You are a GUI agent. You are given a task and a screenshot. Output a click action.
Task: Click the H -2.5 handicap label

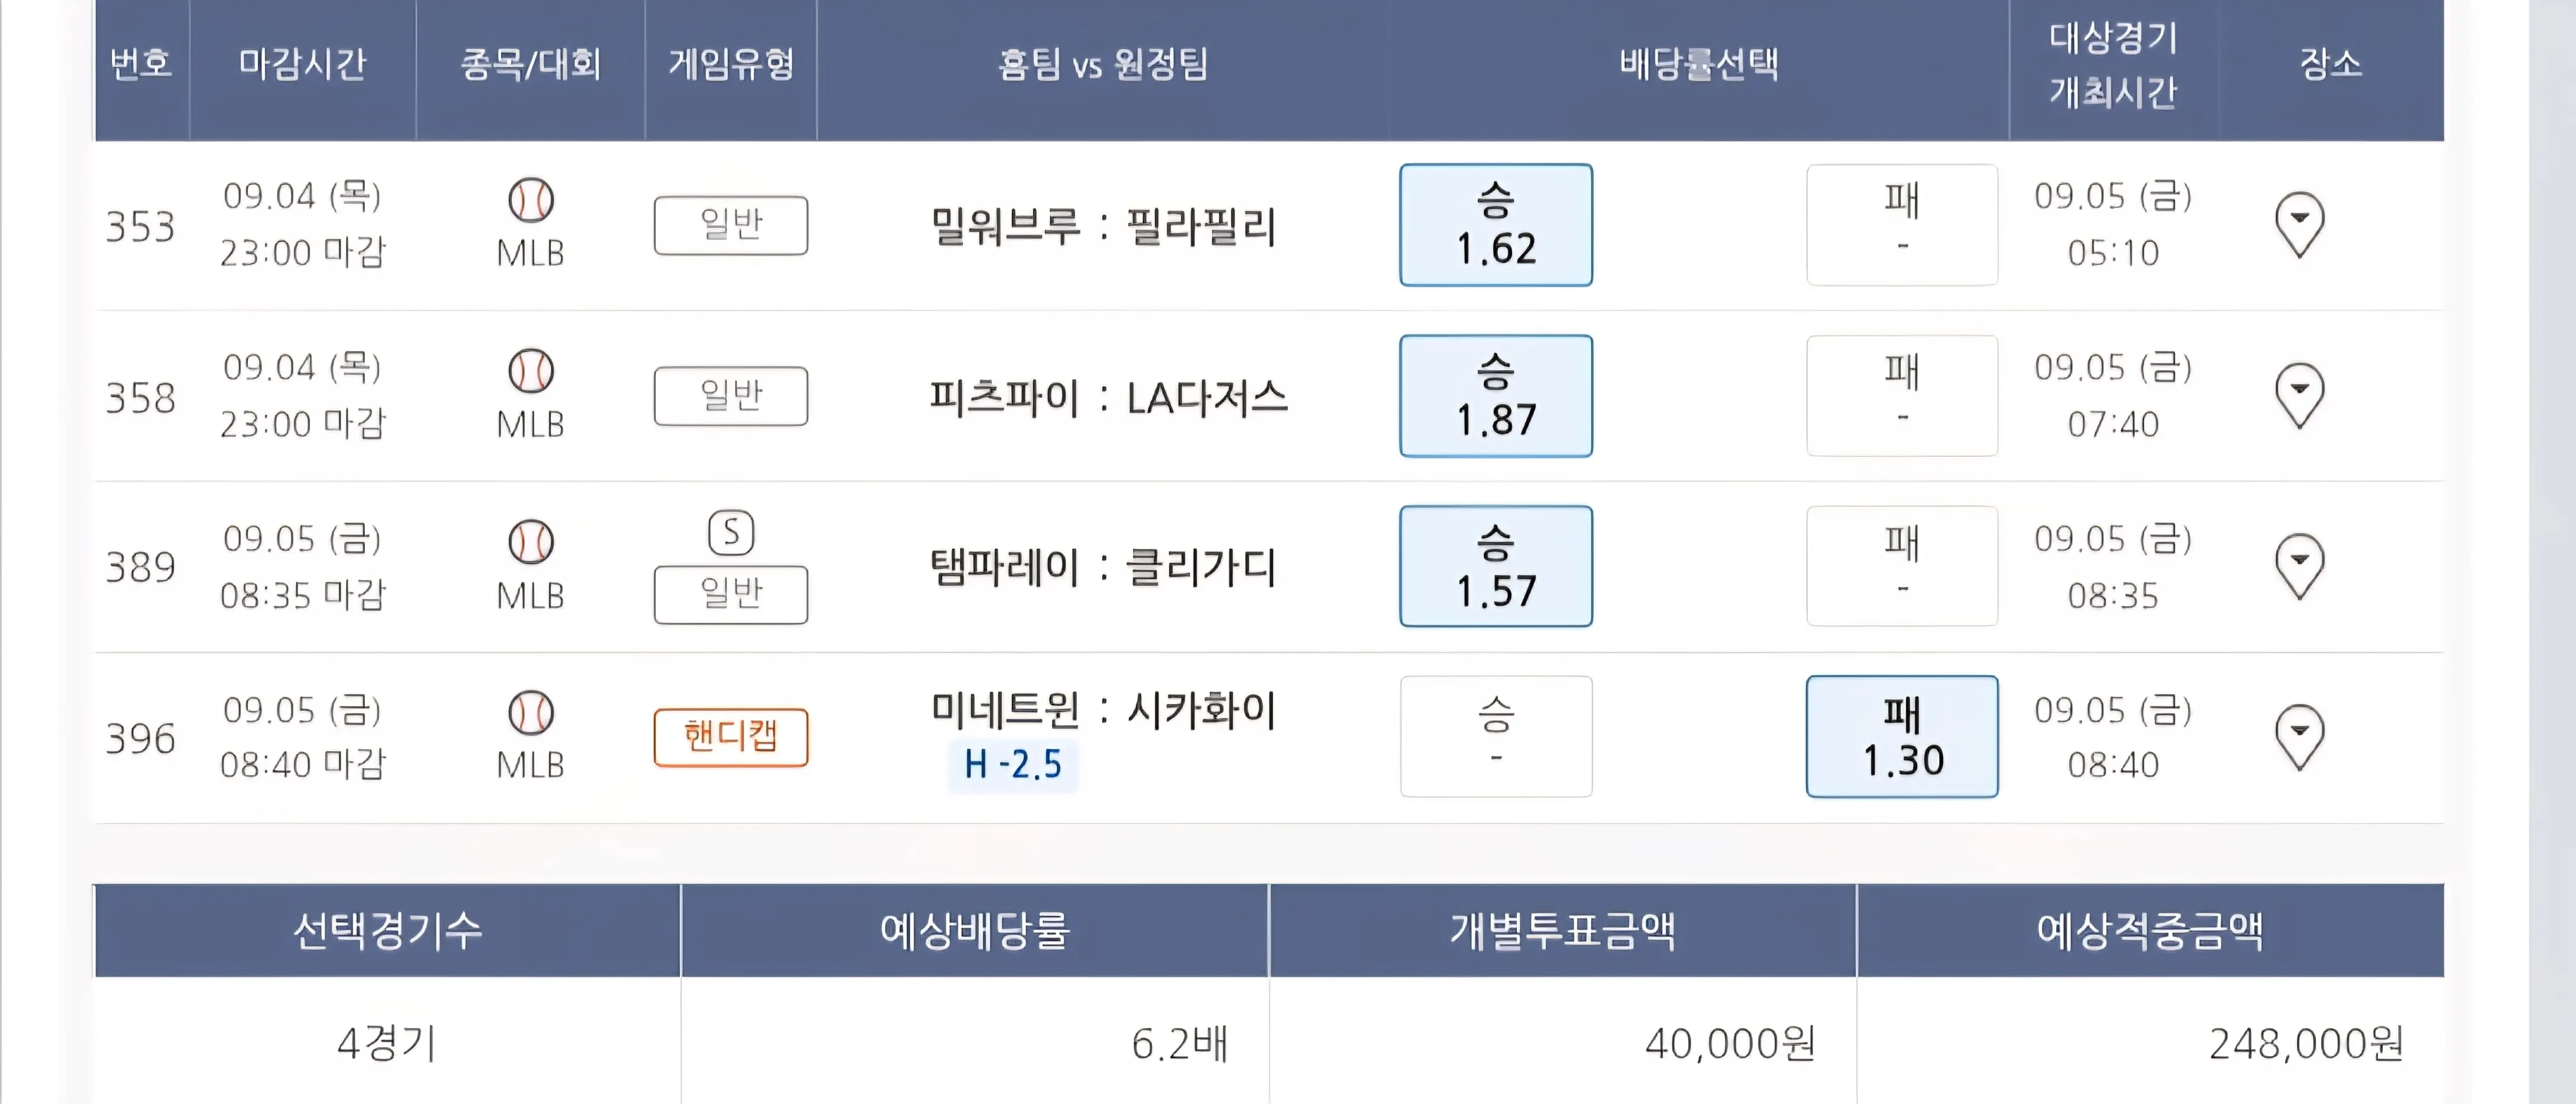(x=1012, y=765)
